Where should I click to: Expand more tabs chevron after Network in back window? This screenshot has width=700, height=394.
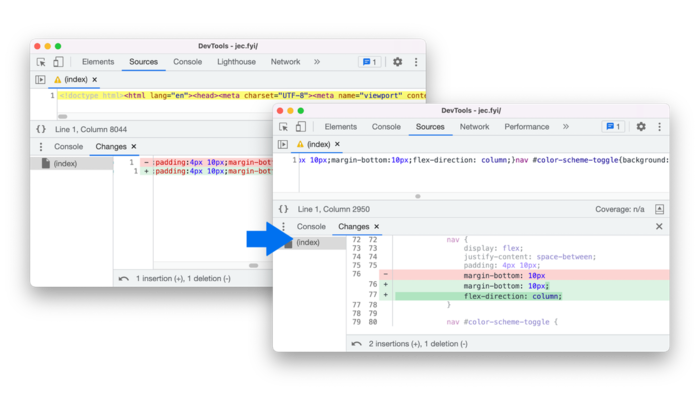pos(317,62)
